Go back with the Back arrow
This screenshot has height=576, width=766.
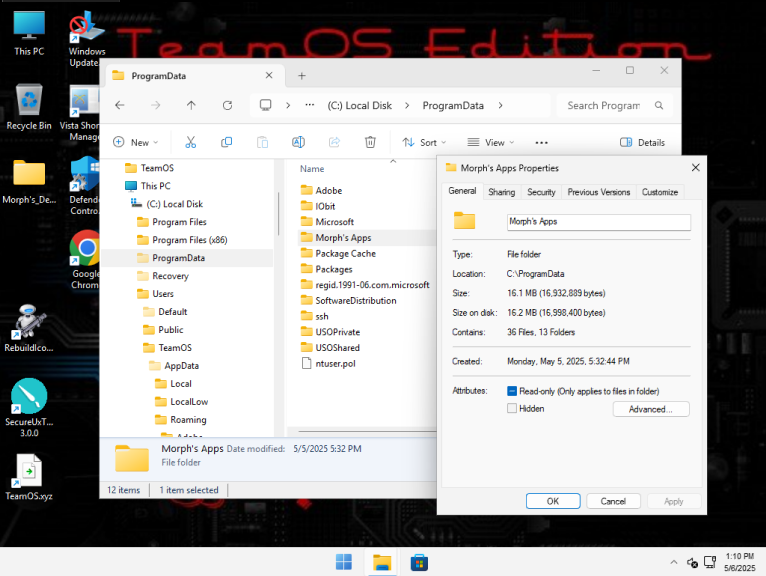pyautogui.click(x=120, y=105)
